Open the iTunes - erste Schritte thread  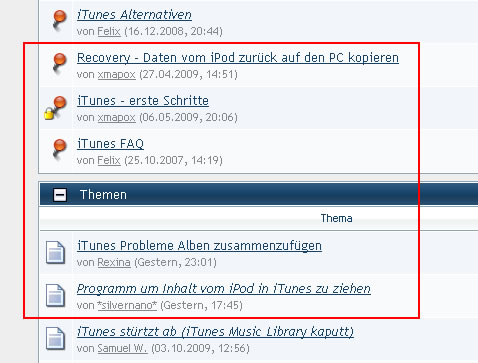pyautogui.click(x=143, y=101)
